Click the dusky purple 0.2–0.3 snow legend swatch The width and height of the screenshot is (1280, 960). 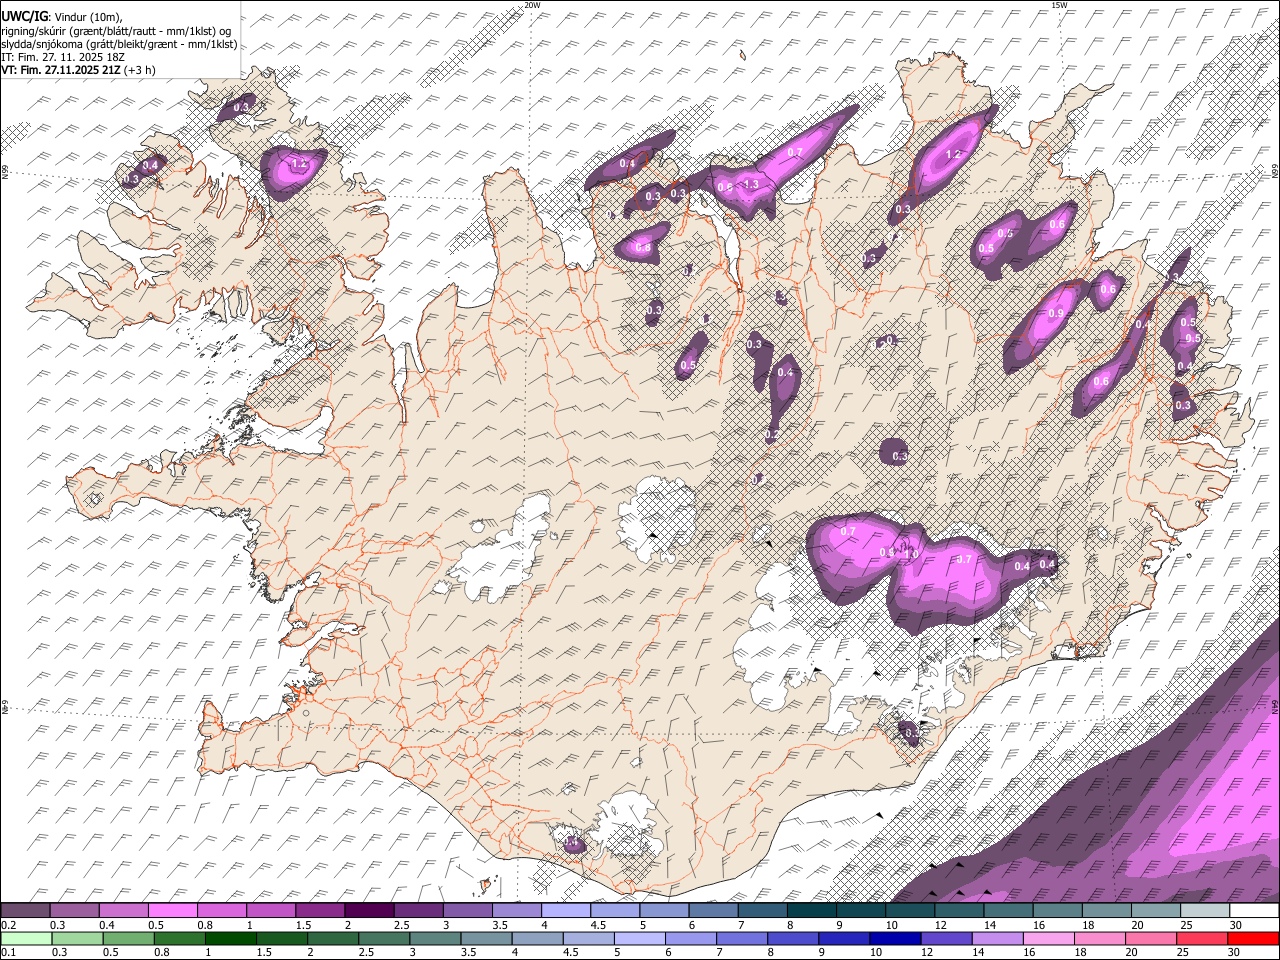[x=25, y=911]
